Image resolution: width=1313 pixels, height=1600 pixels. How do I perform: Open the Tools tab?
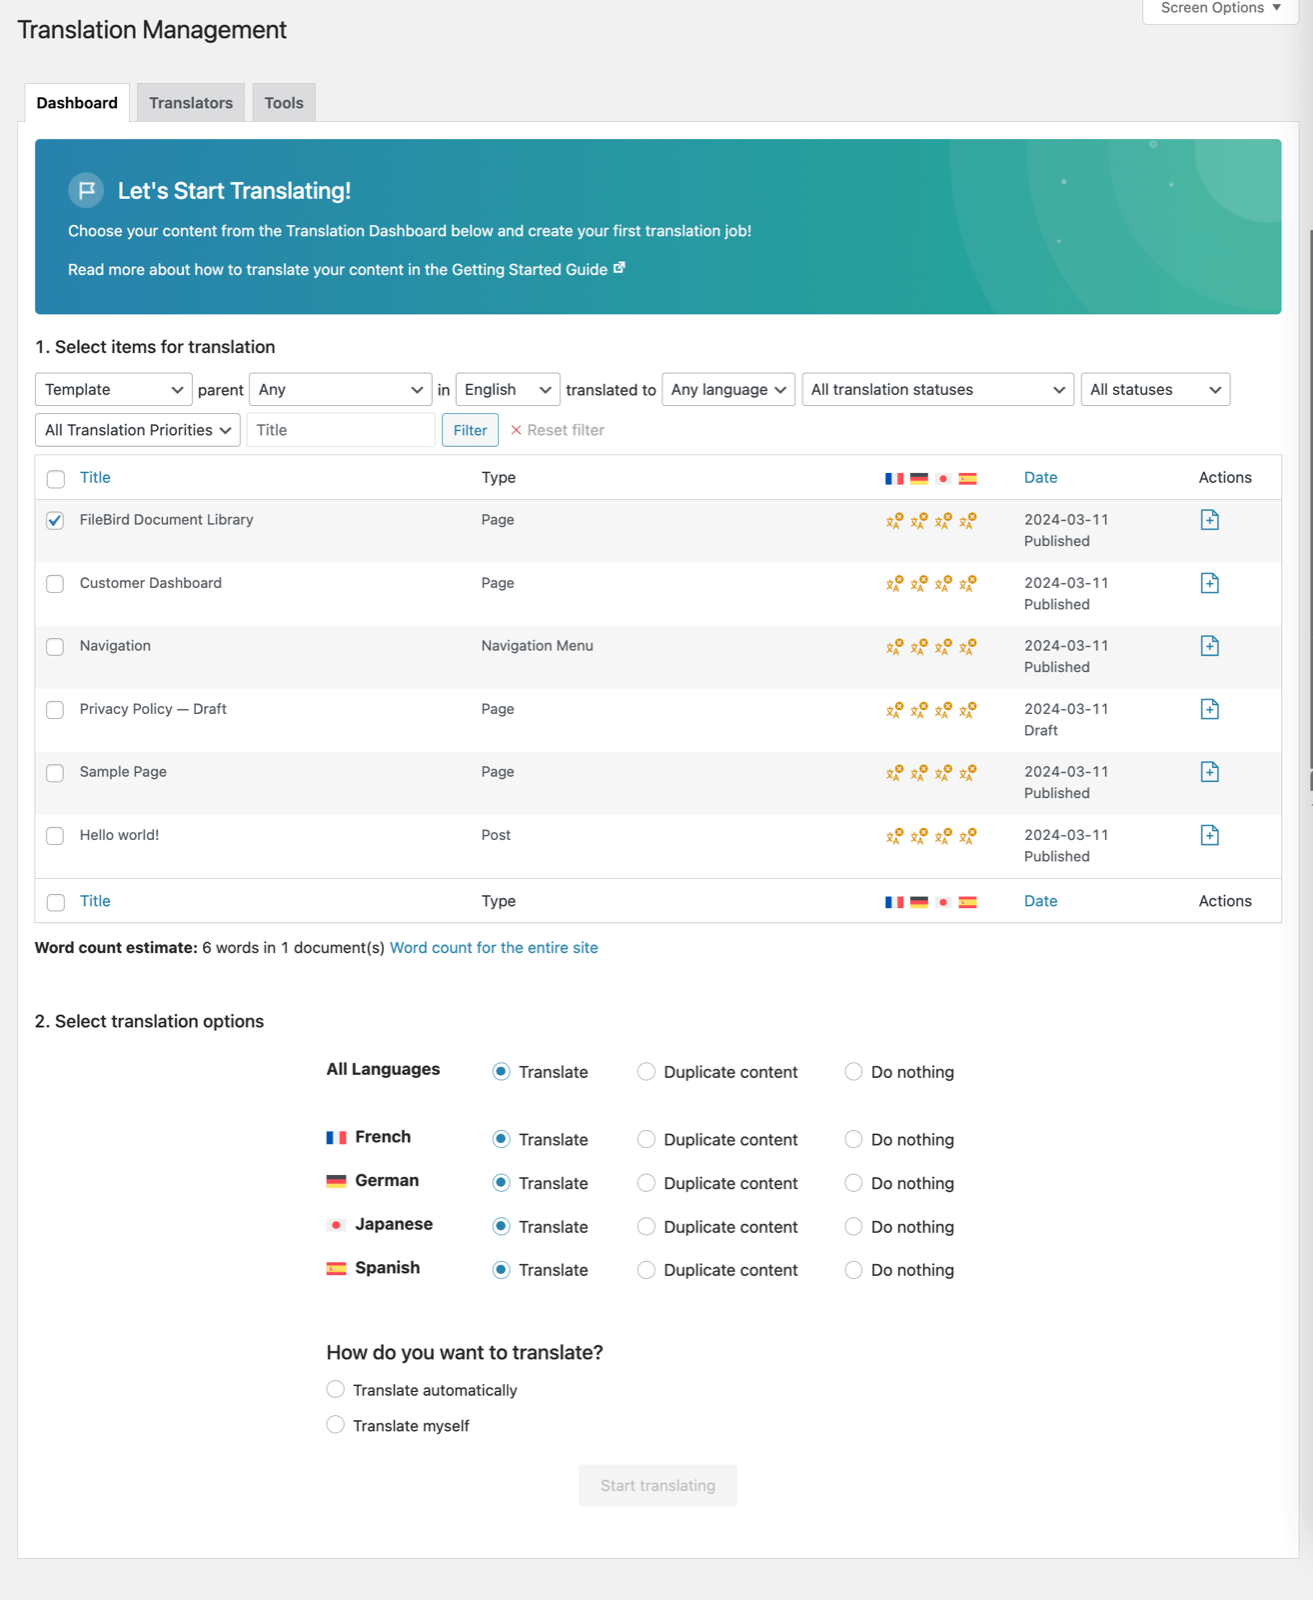(x=284, y=103)
